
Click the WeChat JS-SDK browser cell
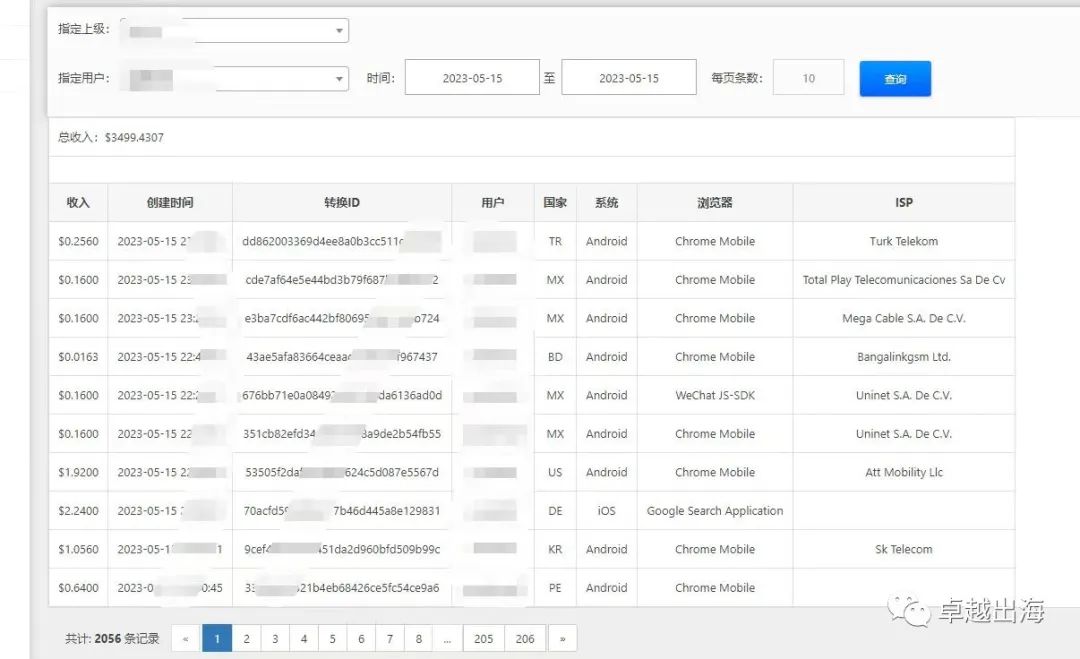(x=714, y=396)
